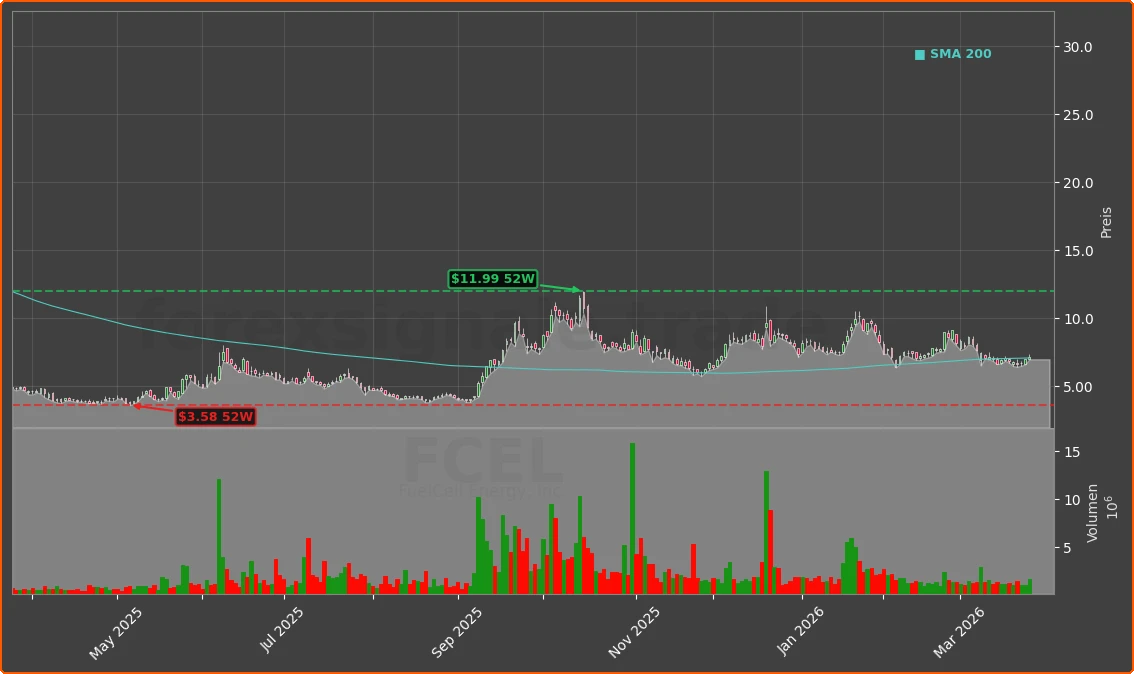Click the tall green volume bar in December 2025
Image resolution: width=1134 pixels, height=674 pixels.
pyautogui.click(x=767, y=532)
